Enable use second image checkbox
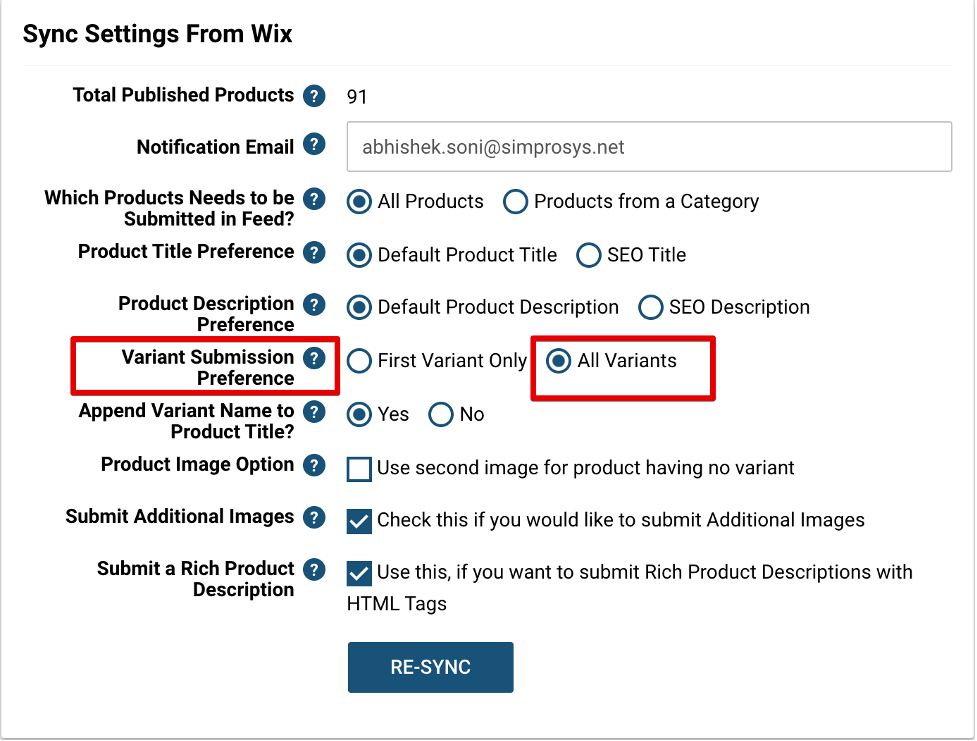This screenshot has height=741, width=977. click(x=359, y=469)
